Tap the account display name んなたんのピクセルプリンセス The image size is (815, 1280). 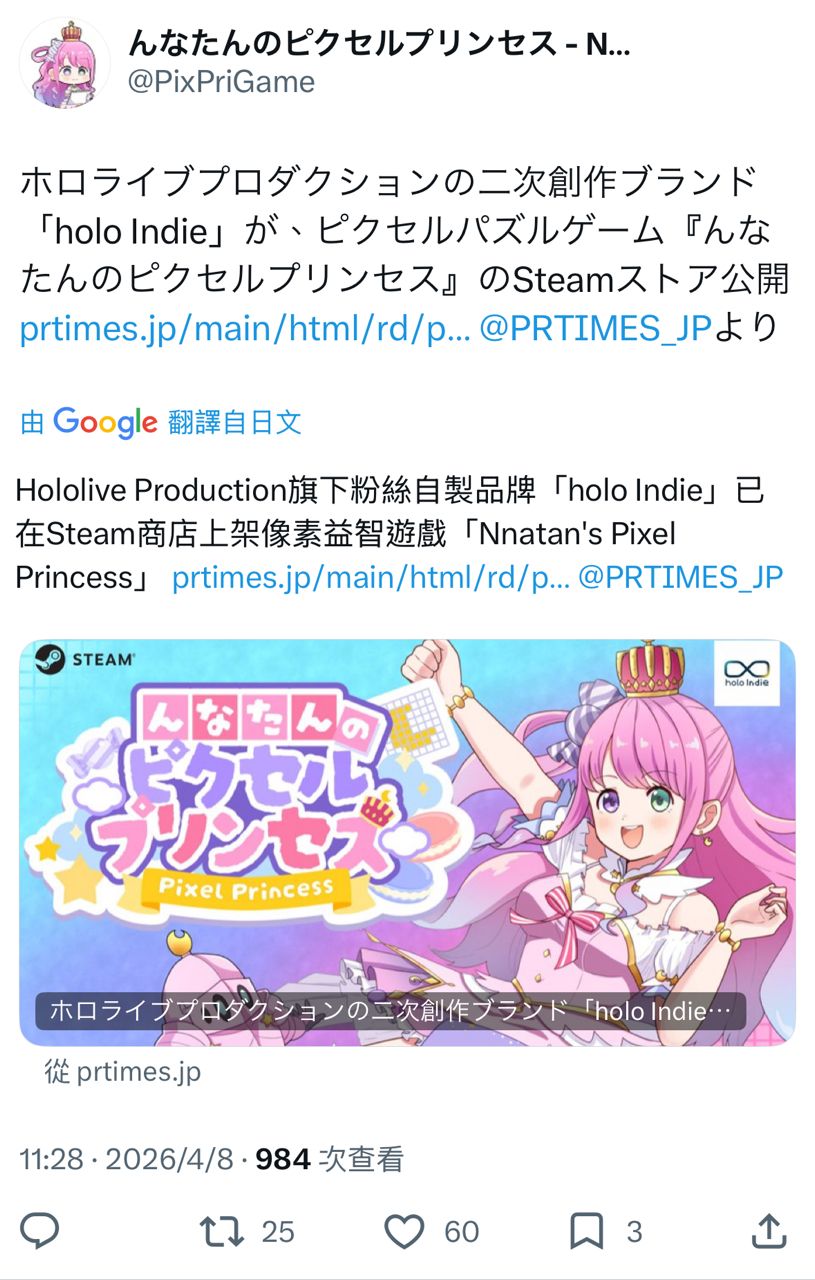click(x=380, y=44)
